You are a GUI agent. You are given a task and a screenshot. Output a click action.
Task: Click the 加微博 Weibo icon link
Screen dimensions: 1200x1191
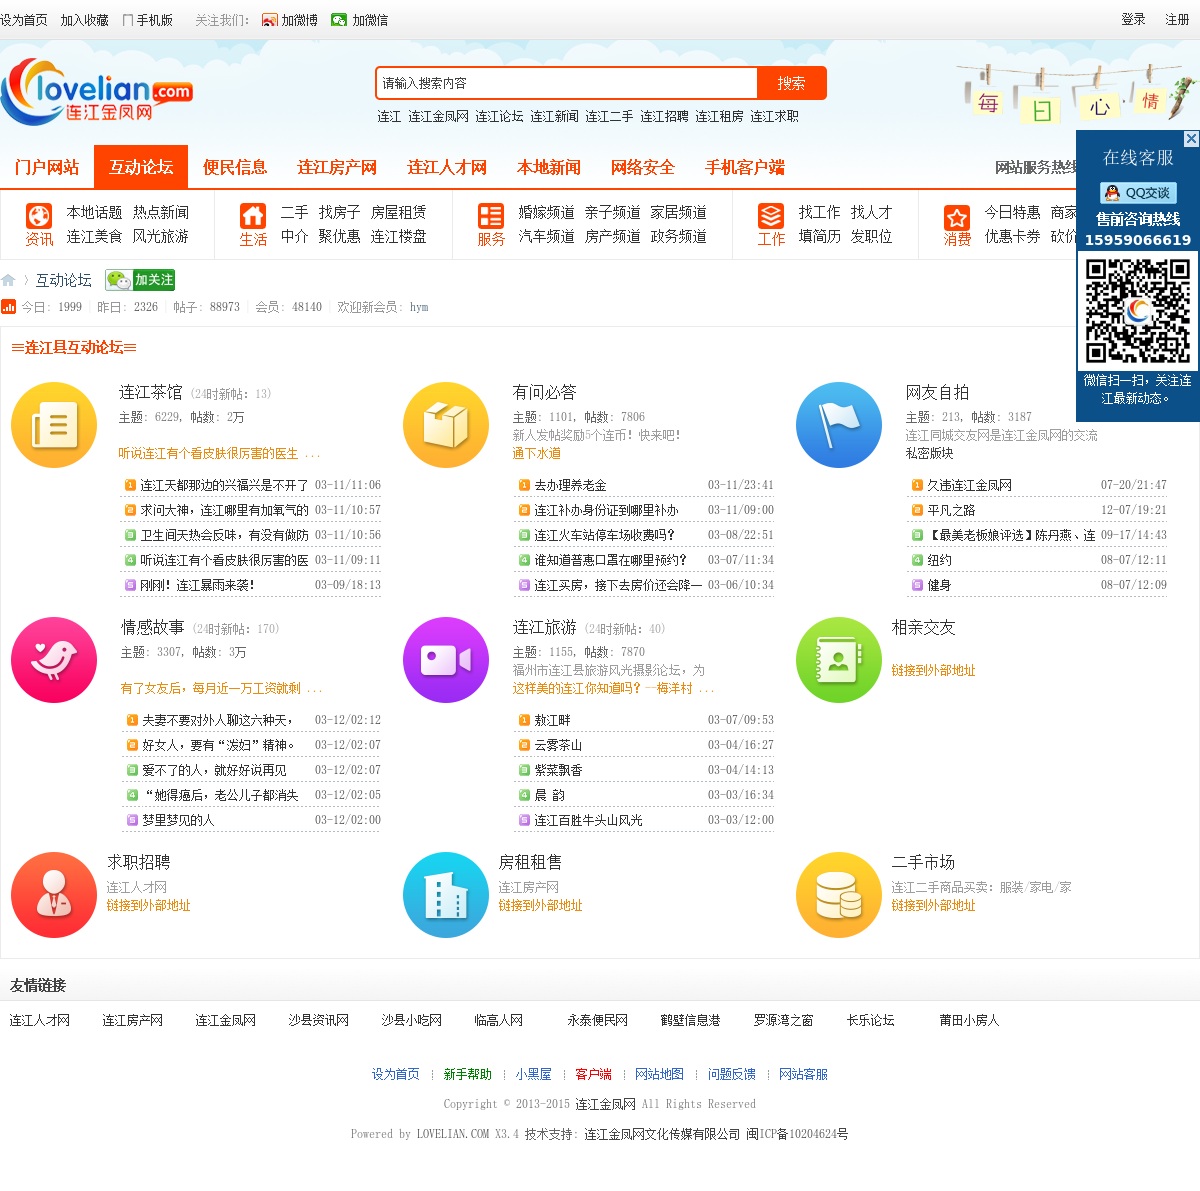tap(290, 20)
